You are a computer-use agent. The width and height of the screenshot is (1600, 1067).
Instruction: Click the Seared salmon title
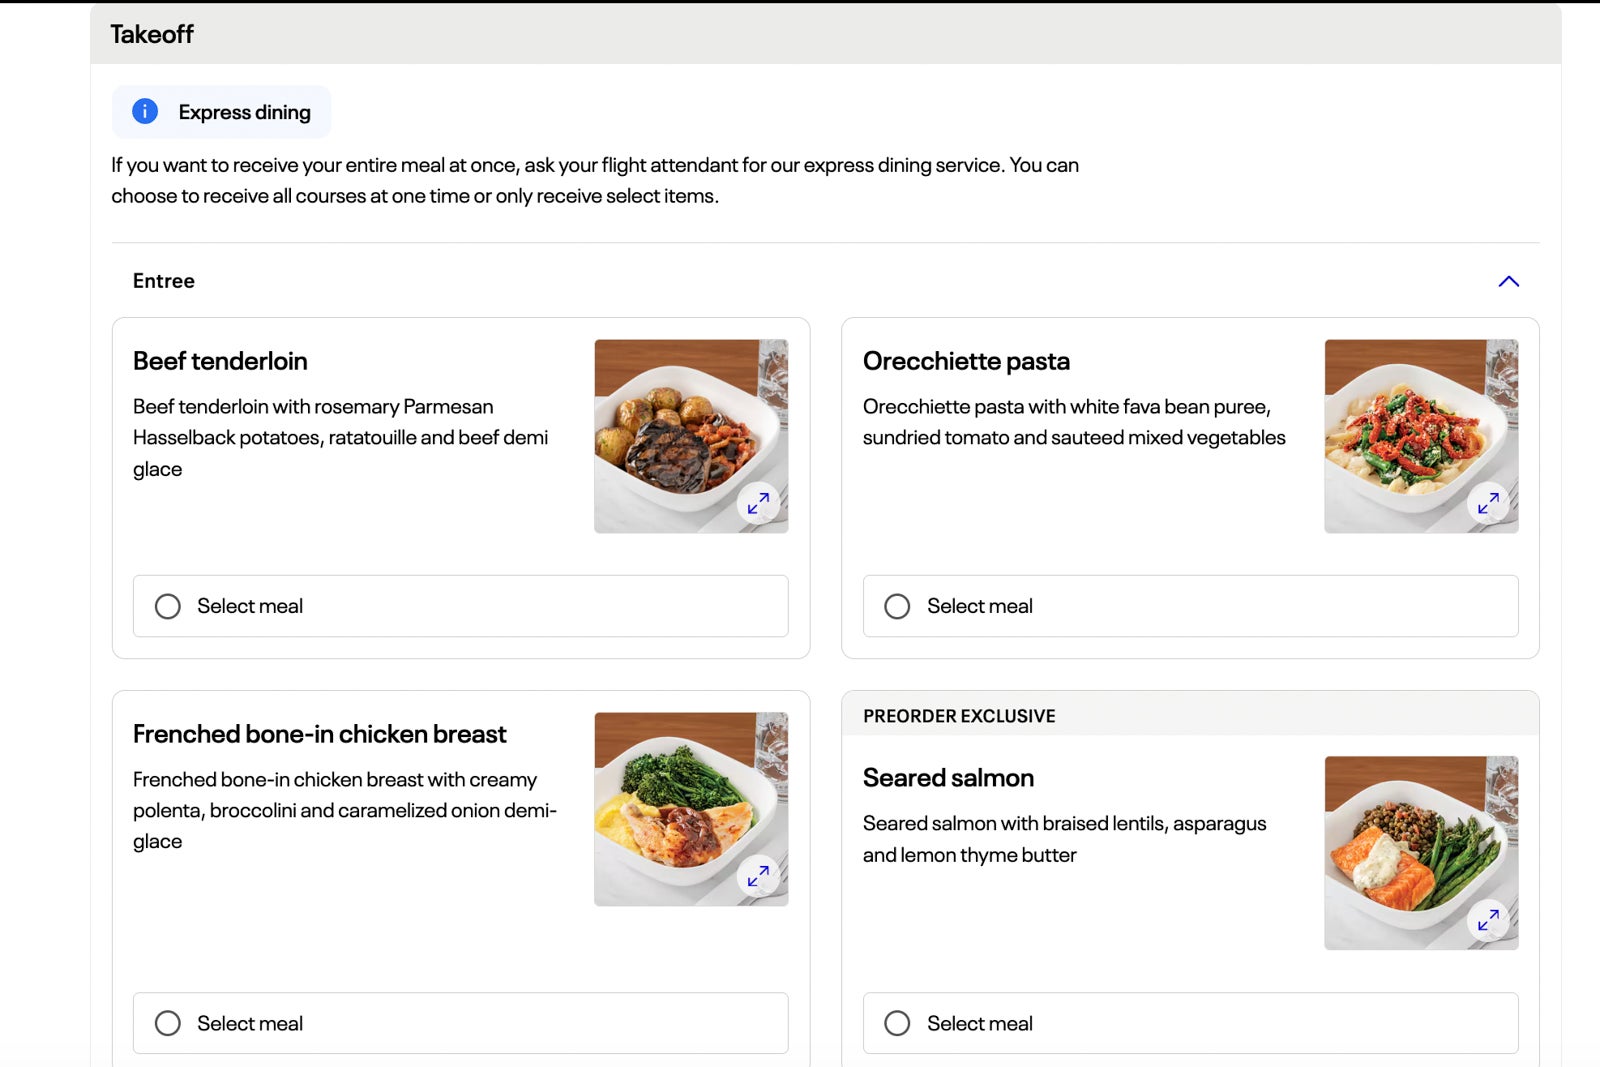948,778
